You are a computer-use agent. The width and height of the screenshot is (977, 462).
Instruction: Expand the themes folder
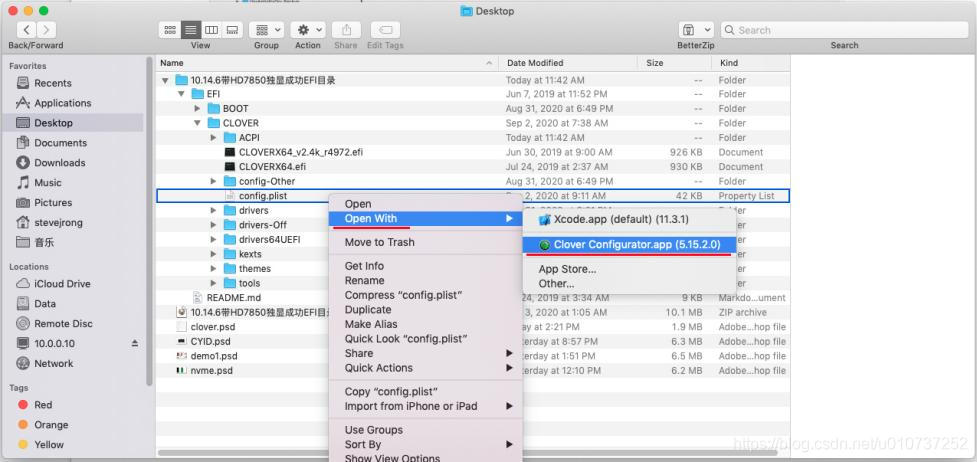tap(214, 269)
